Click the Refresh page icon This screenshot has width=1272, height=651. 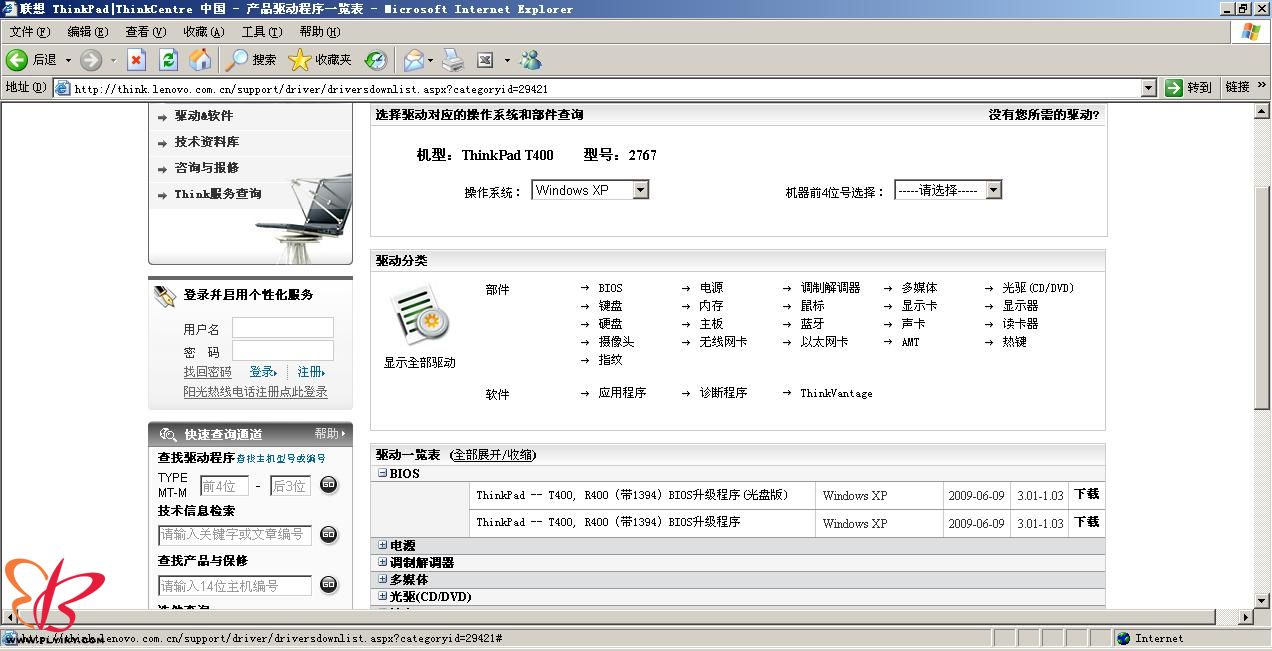[168, 60]
